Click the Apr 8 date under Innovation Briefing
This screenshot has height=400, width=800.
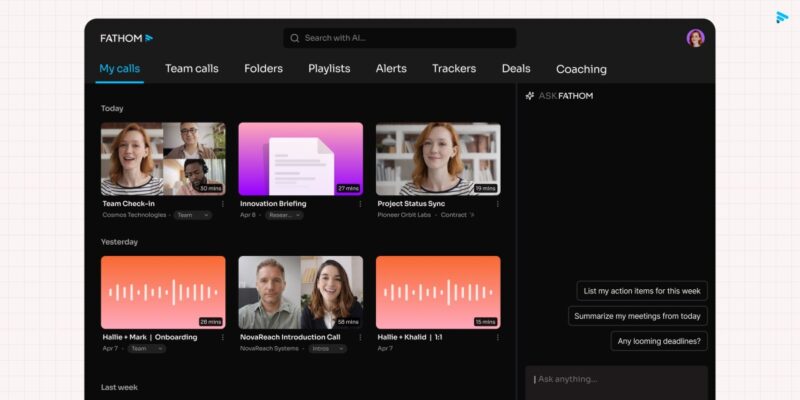tap(247, 215)
